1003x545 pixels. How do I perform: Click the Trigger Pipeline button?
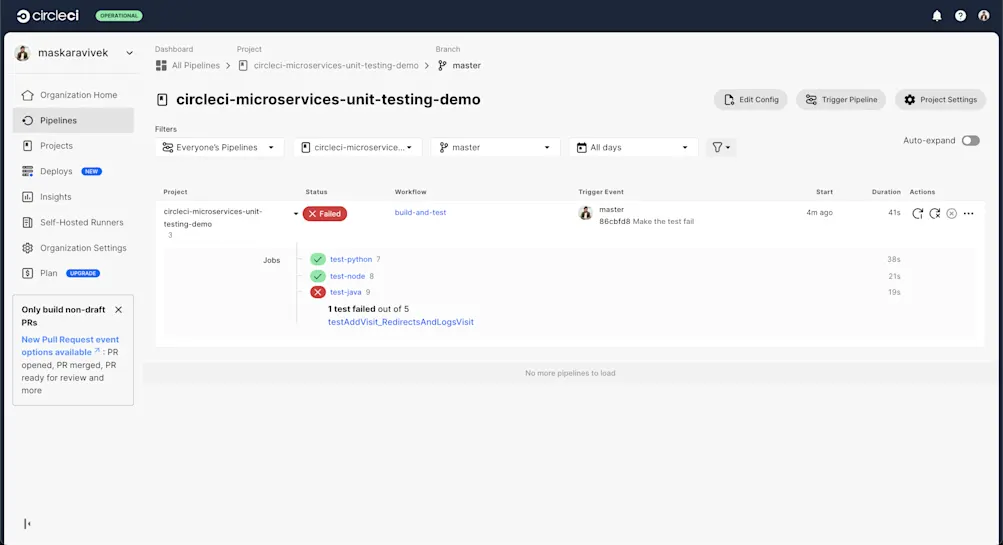841,100
